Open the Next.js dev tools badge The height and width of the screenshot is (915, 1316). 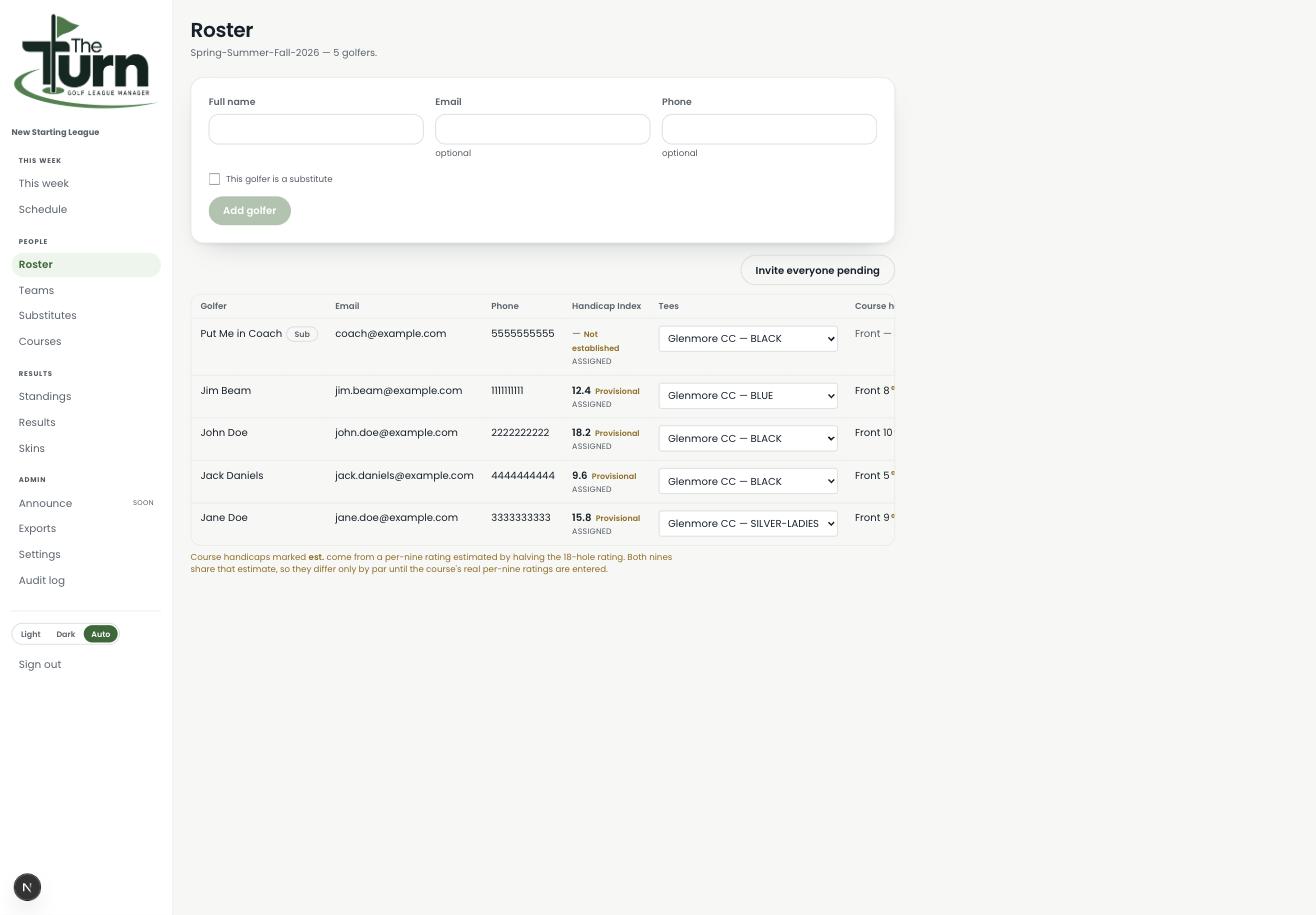[27, 887]
